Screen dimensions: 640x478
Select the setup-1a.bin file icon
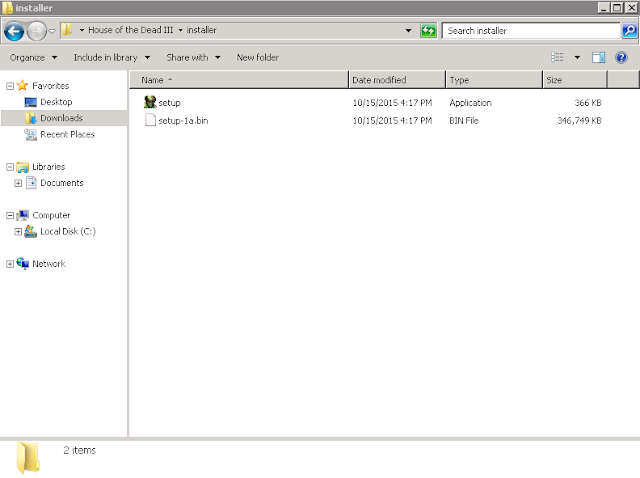tap(150, 120)
